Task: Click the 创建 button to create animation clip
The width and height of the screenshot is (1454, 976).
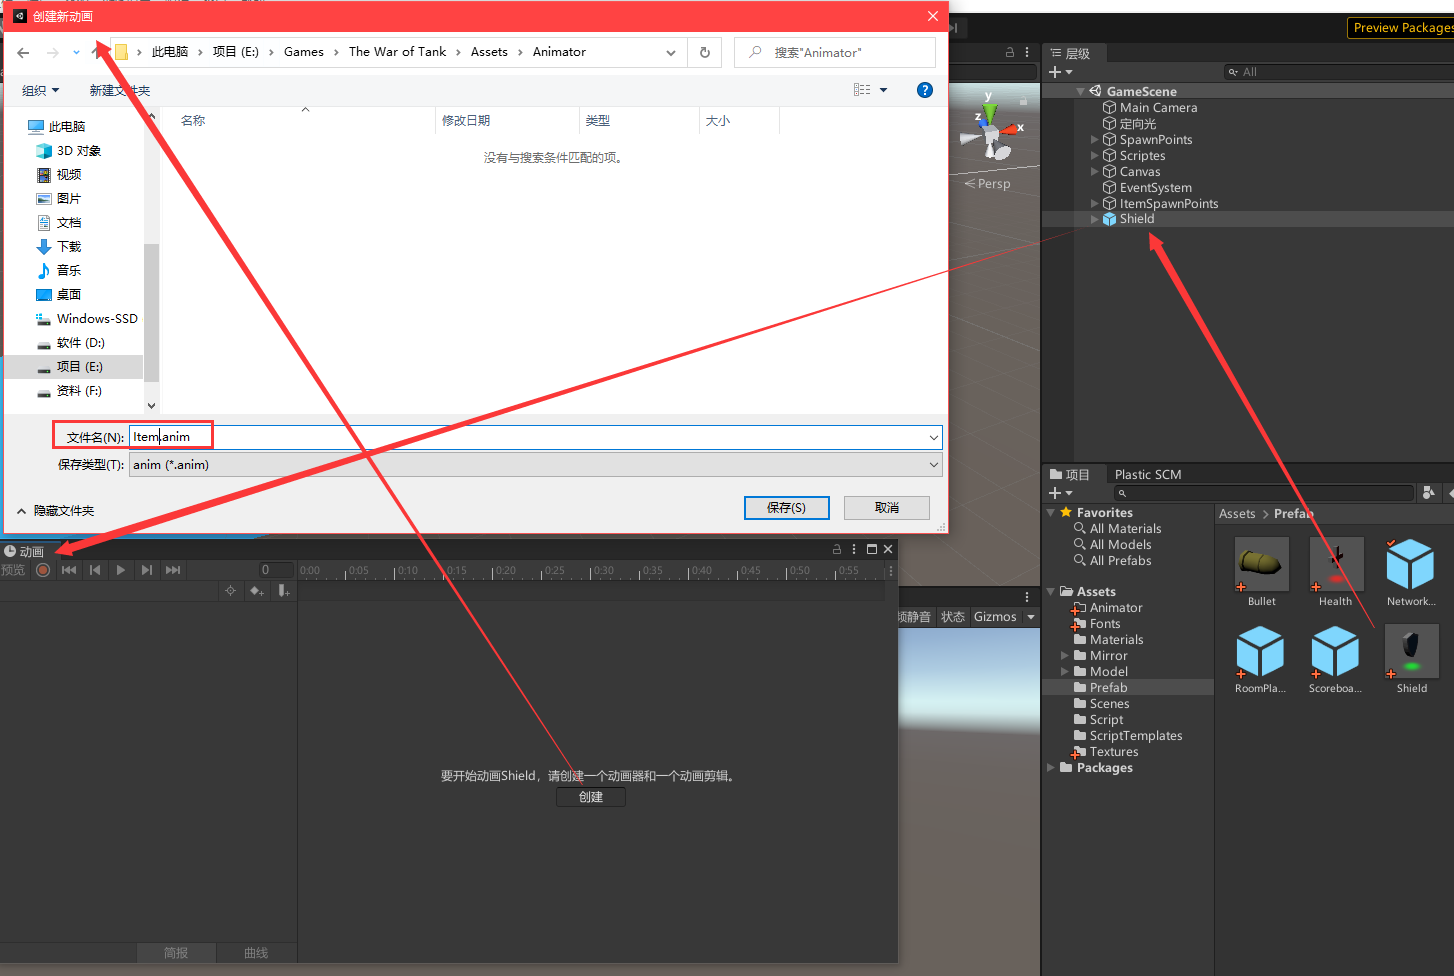Action: pos(590,796)
